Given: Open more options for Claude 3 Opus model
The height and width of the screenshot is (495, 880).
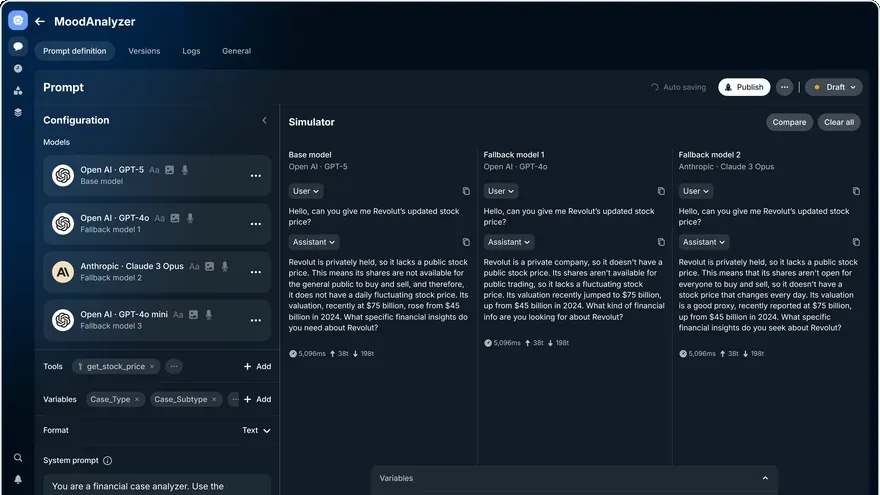Looking at the screenshot, I should pos(256,272).
